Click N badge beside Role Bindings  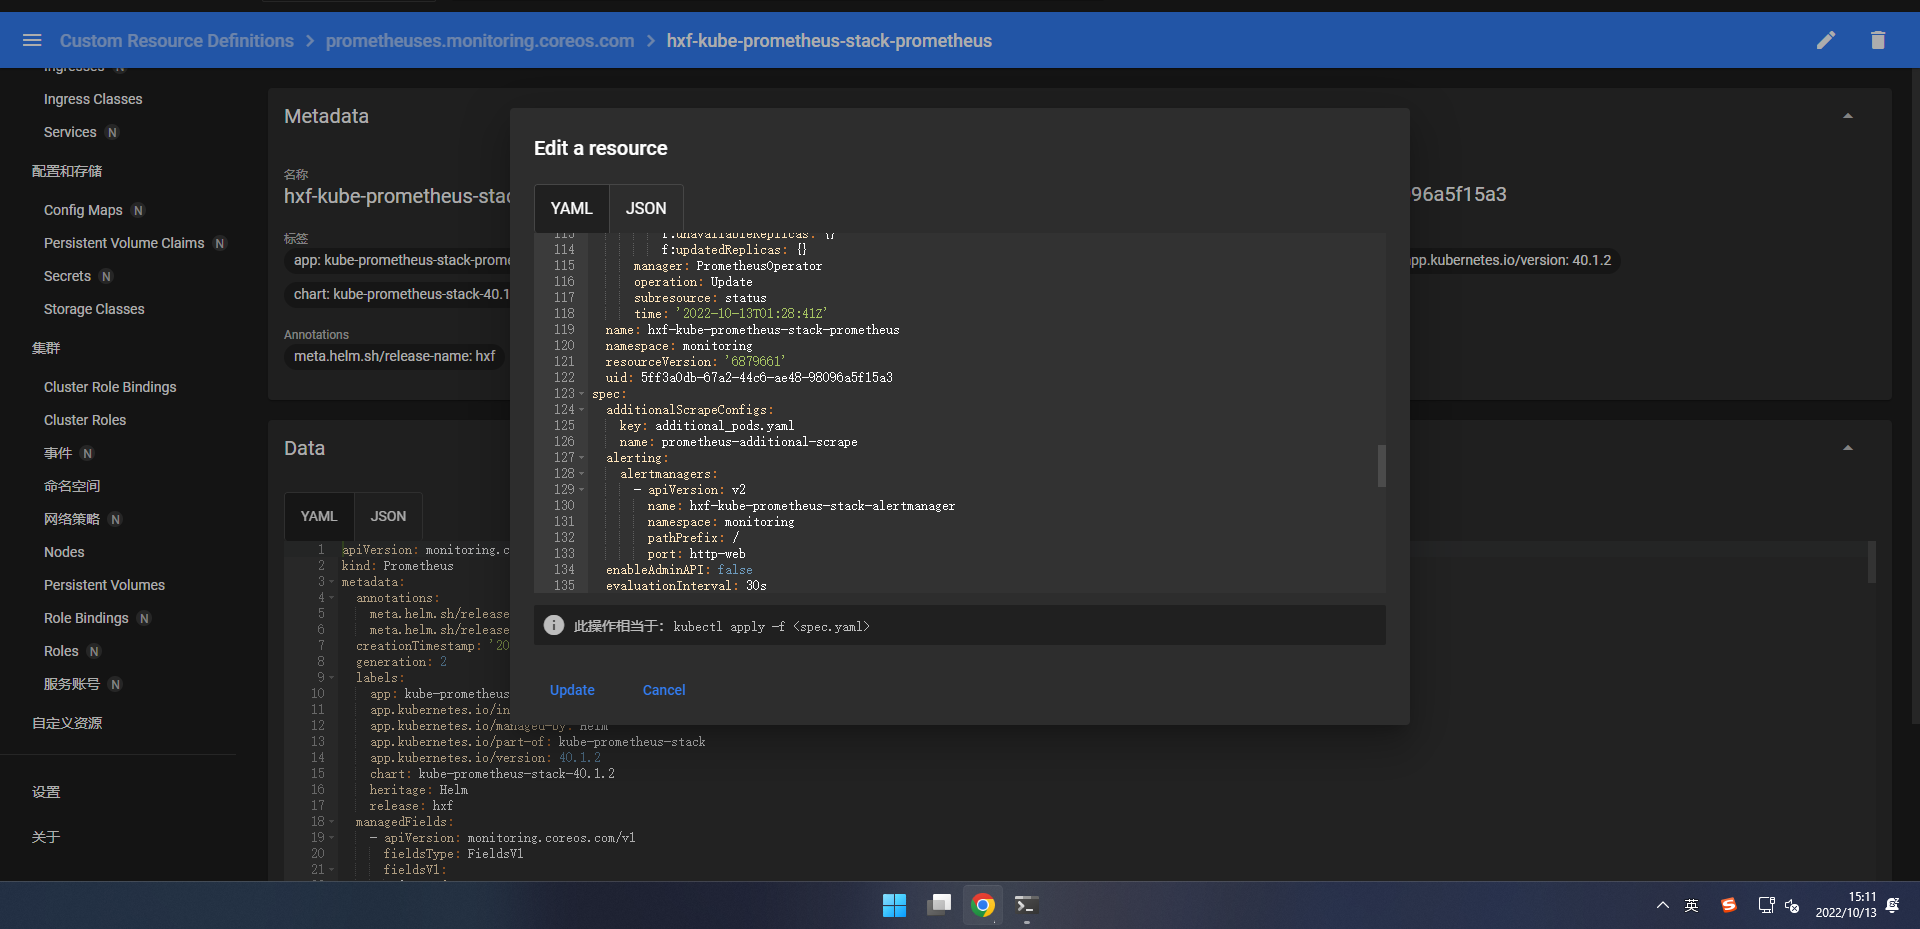click(x=144, y=618)
